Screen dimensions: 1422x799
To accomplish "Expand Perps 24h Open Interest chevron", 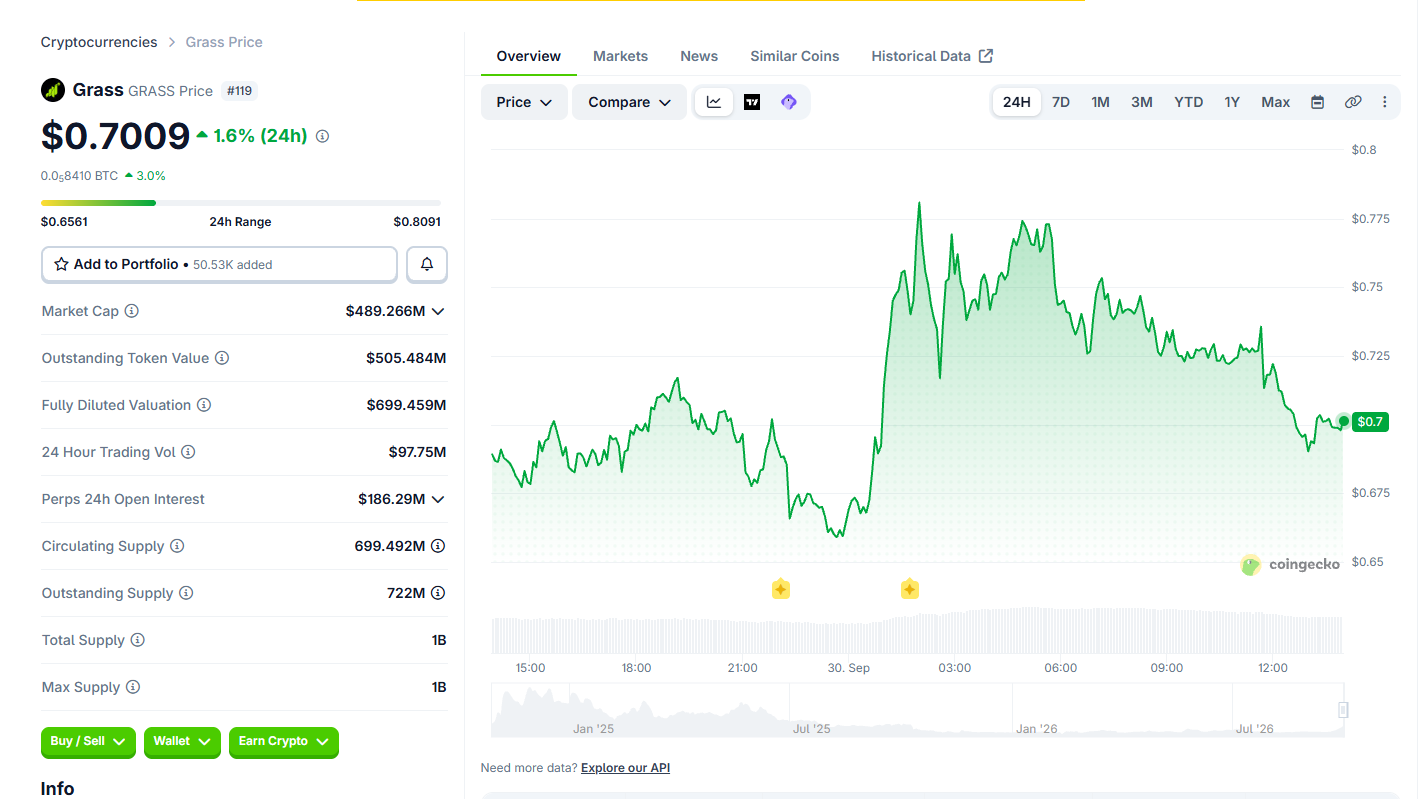I will (x=437, y=499).
